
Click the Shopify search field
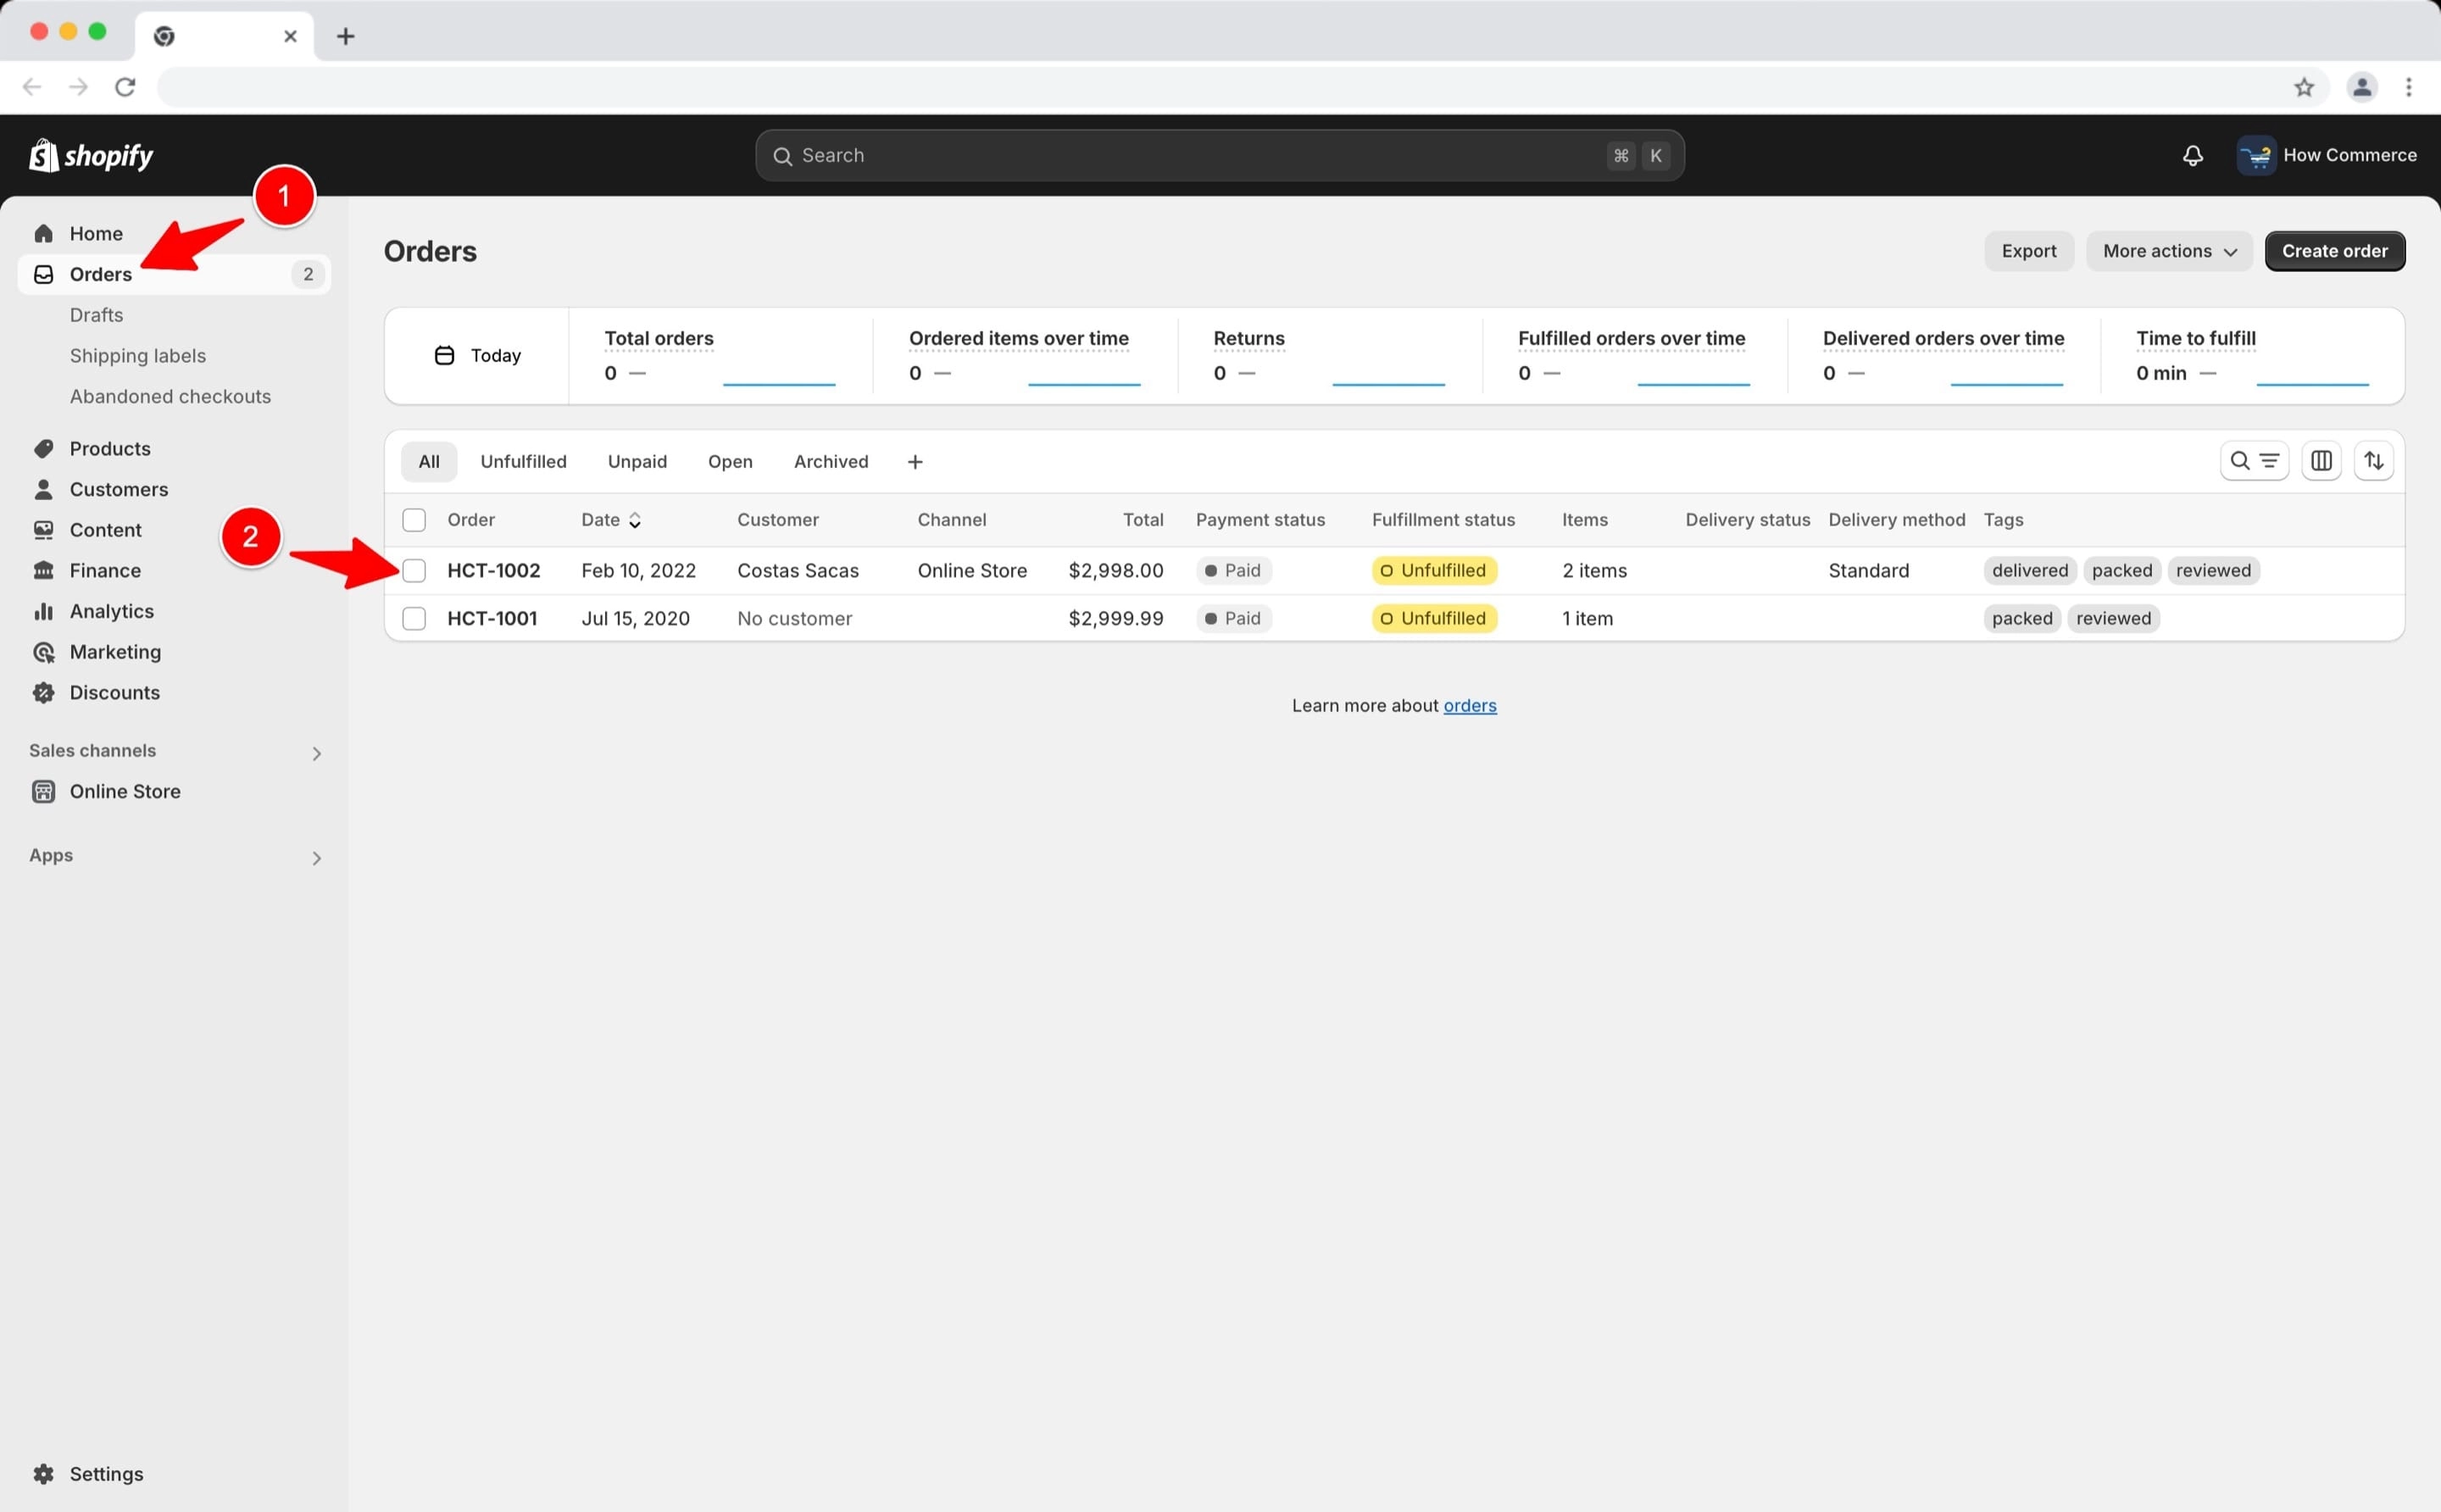[x=1219, y=155]
